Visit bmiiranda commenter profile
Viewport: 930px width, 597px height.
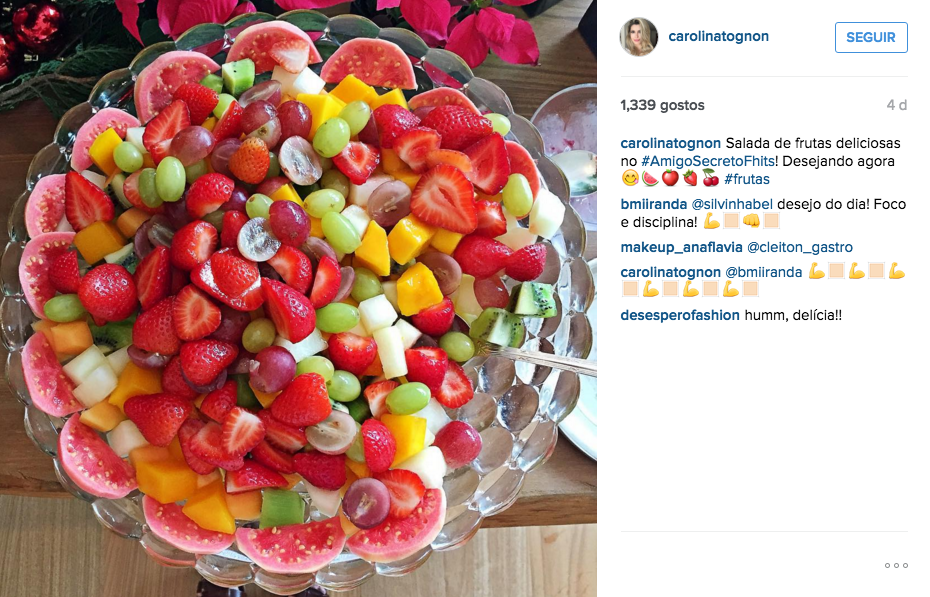click(x=654, y=205)
